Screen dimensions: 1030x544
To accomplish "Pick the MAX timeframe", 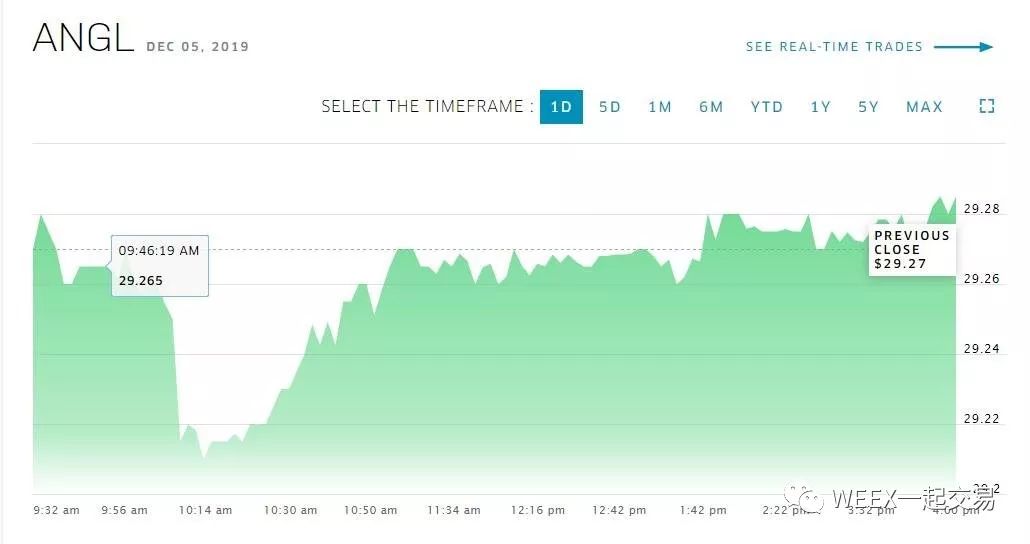I will (x=924, y=107).
